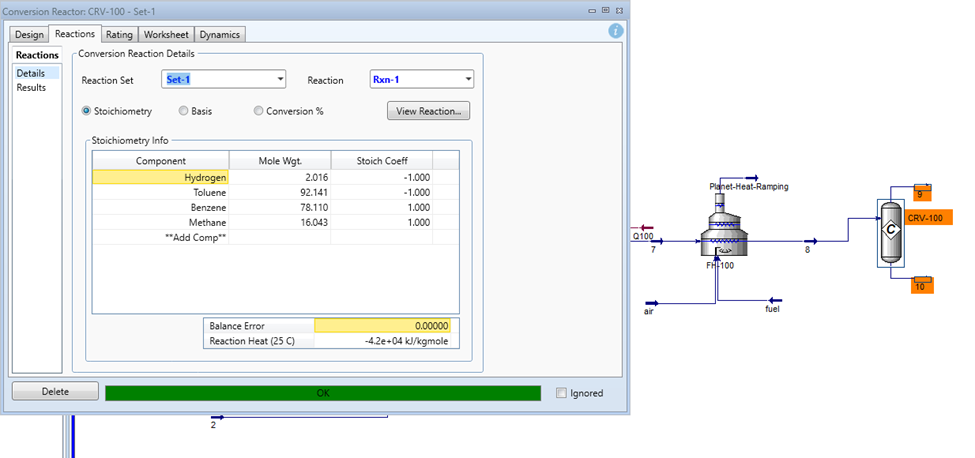This screenshot has width=975, height=458.
Task: Maximize the Conversion Reactor window
Action: pyautogui.click(x=605, y=10)
